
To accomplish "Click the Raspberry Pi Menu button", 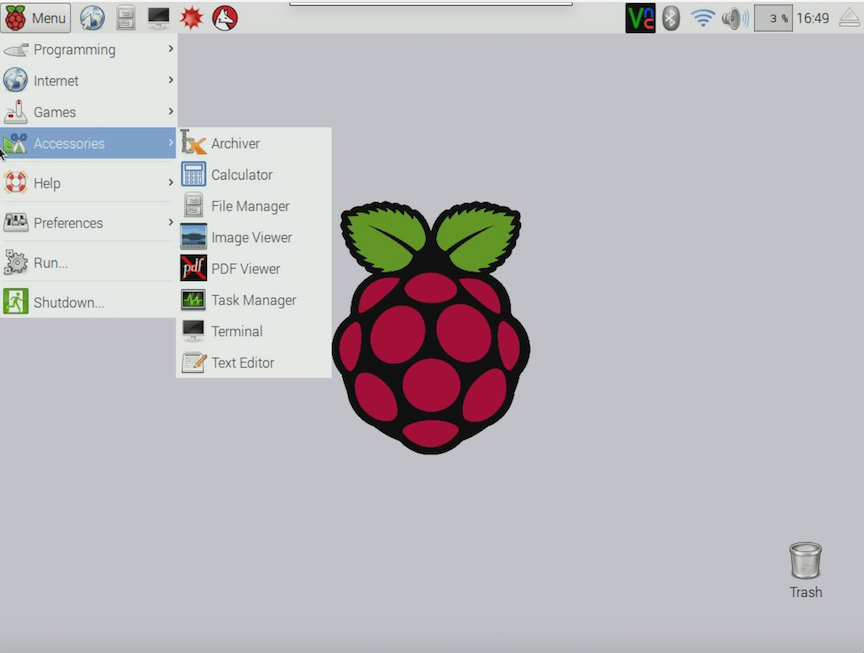I will click(x=36, y=18).
